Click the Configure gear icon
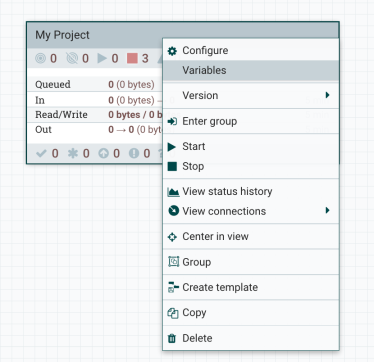Screen dimensions: 374x362 [x=172, y=51]
